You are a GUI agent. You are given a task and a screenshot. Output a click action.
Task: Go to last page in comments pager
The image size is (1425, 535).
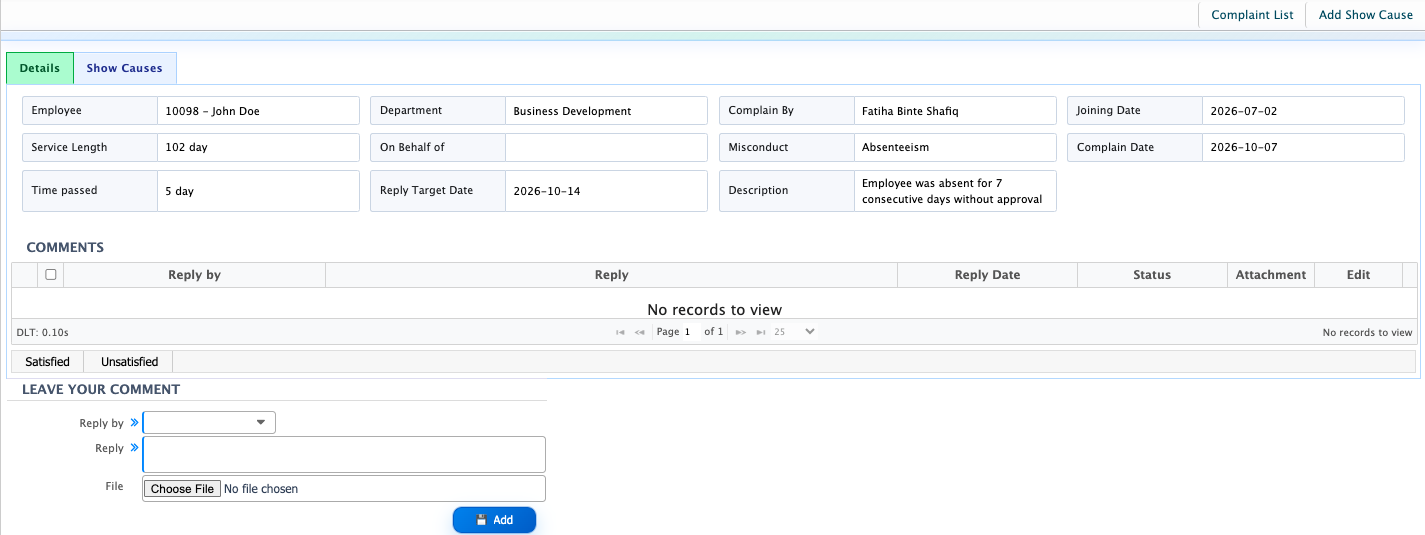tap(761, 332)
